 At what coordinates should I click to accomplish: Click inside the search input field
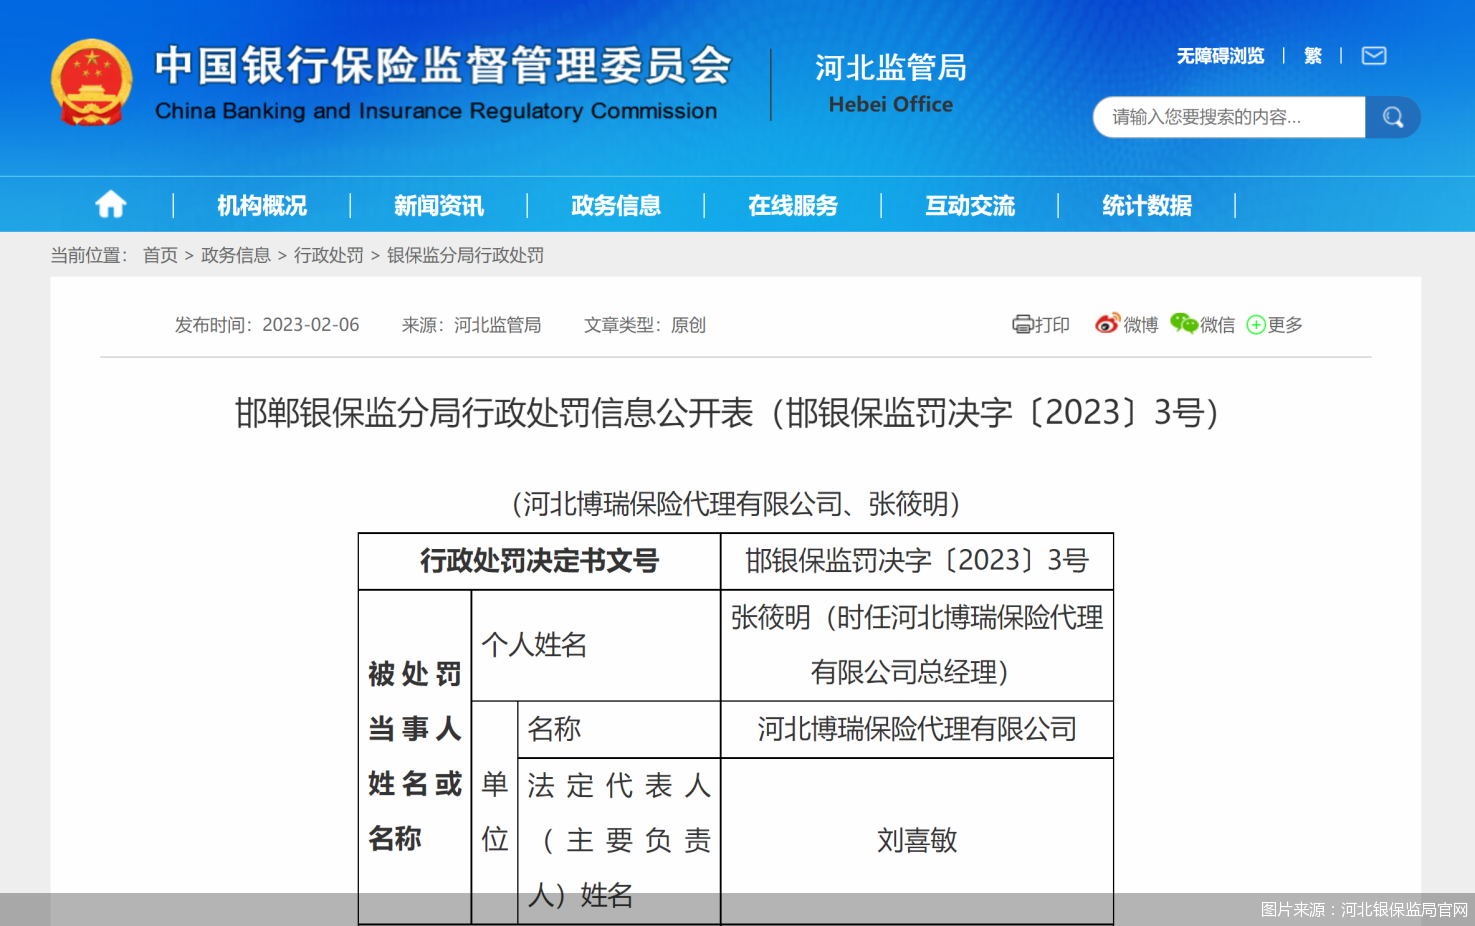point(1228,116)
